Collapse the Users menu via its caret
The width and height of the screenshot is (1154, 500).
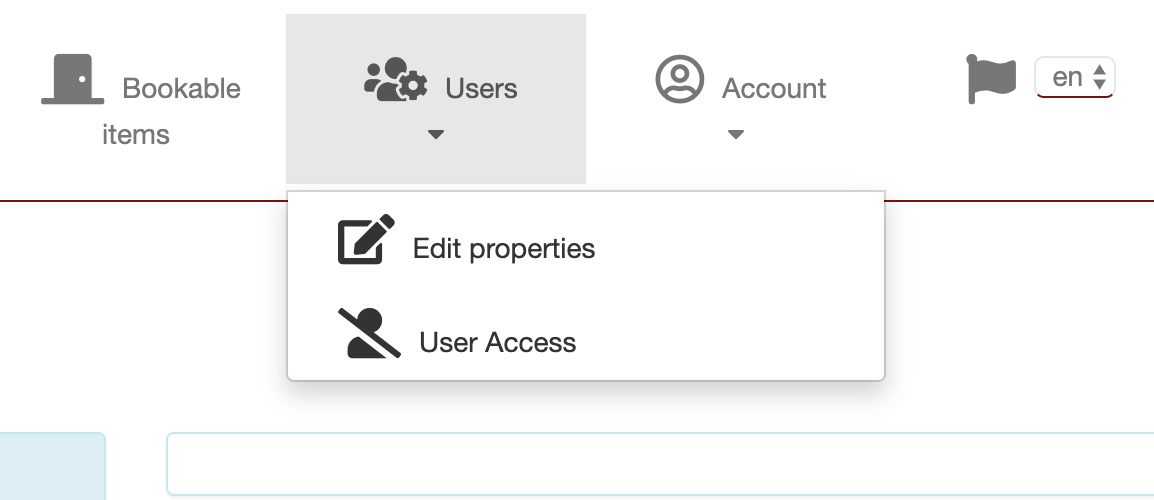435,135
